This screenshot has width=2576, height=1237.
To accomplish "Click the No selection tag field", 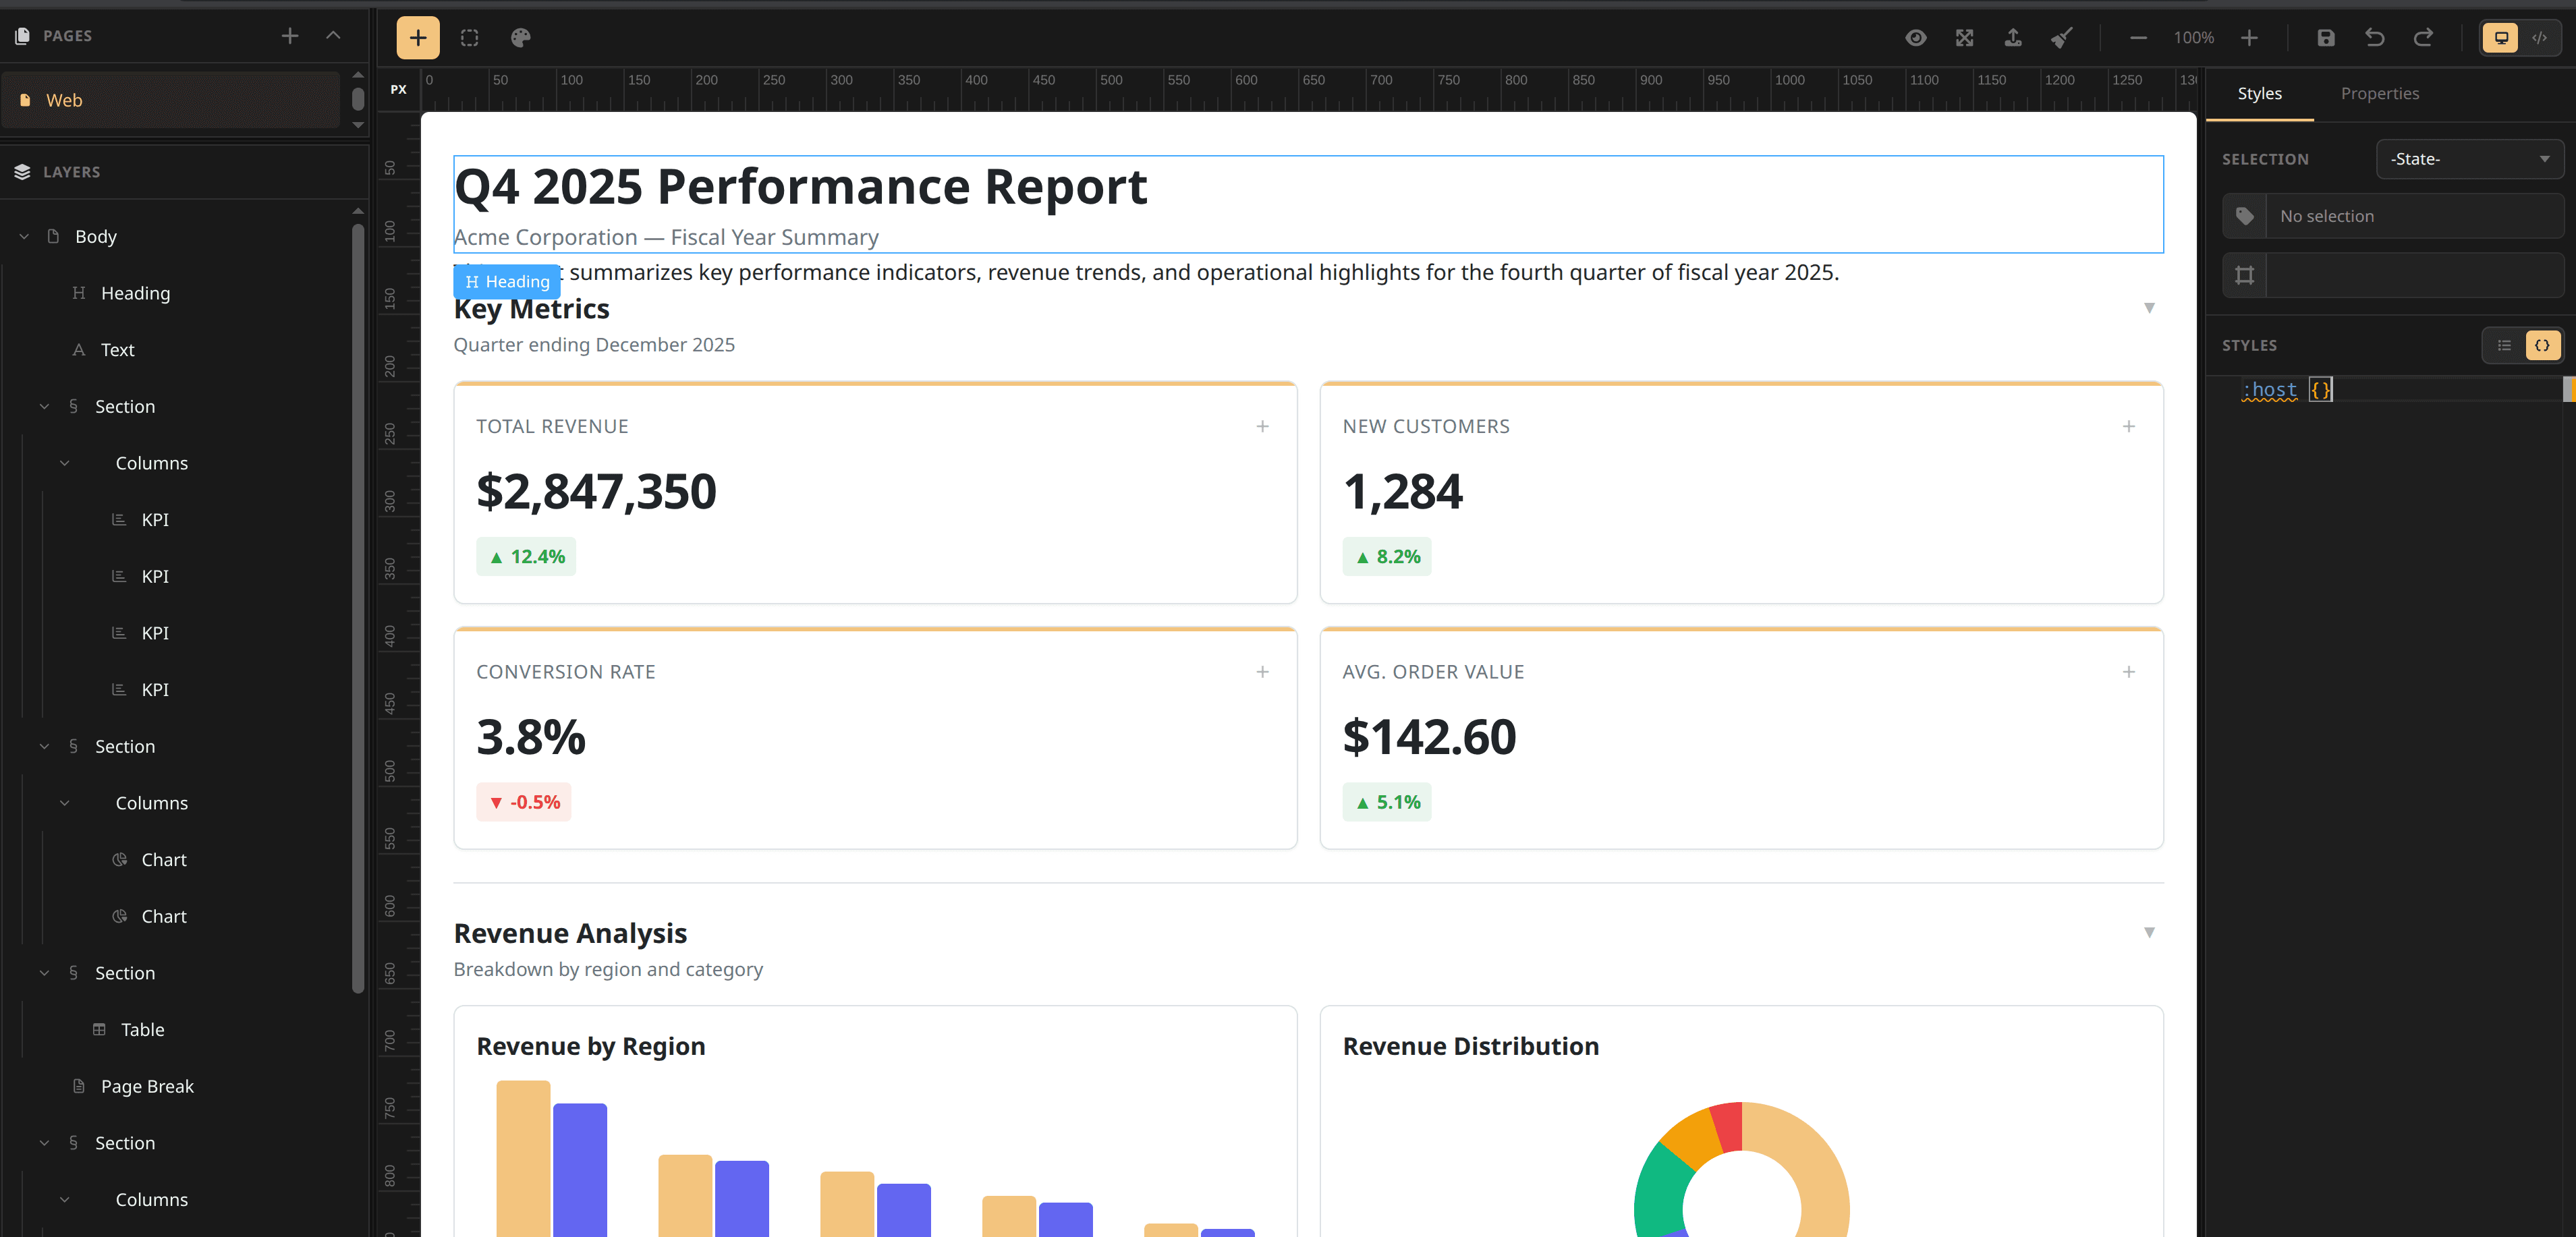I will [x=2414, y=216].
